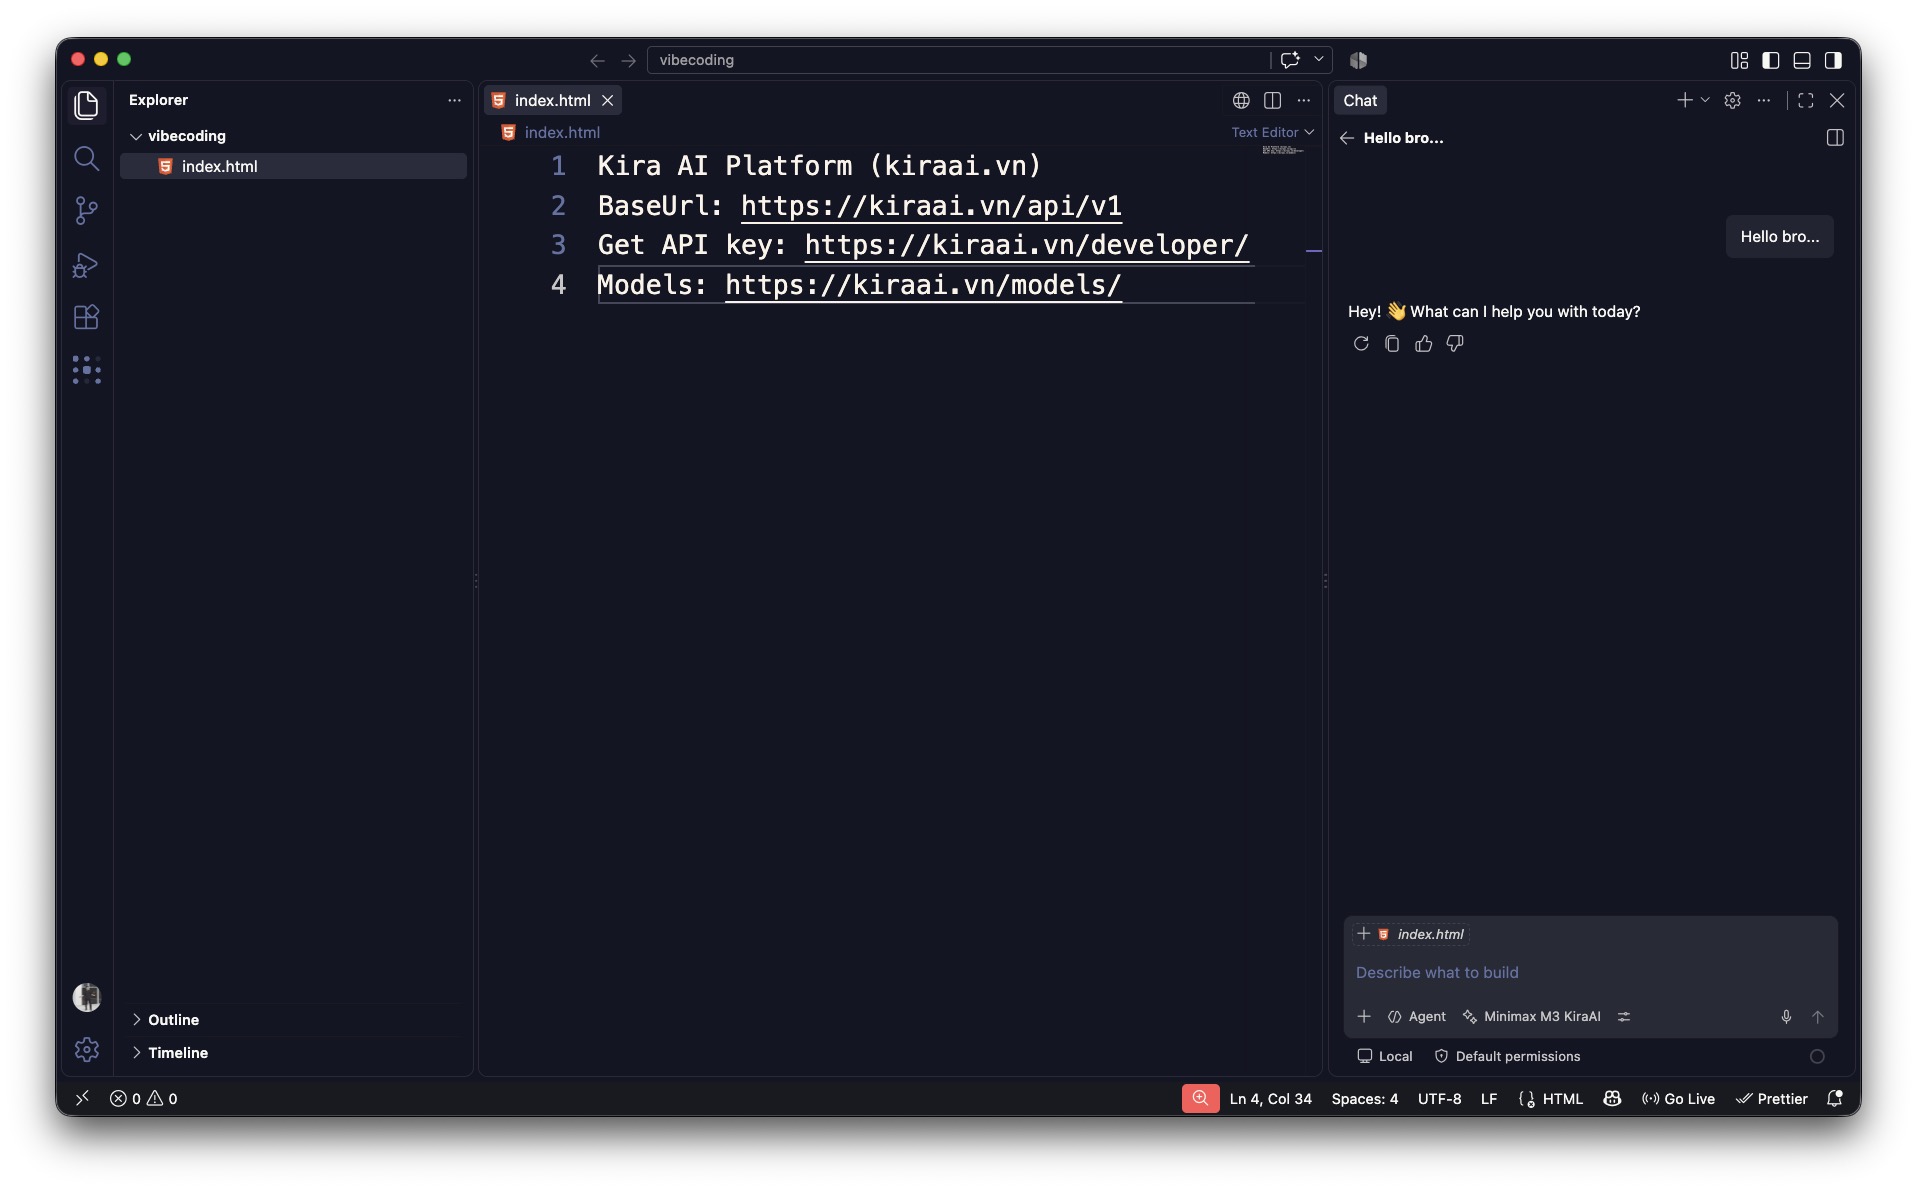The image size is (1917, 1190).
Task: Select the Chat panel tab
Action: 1360,100
